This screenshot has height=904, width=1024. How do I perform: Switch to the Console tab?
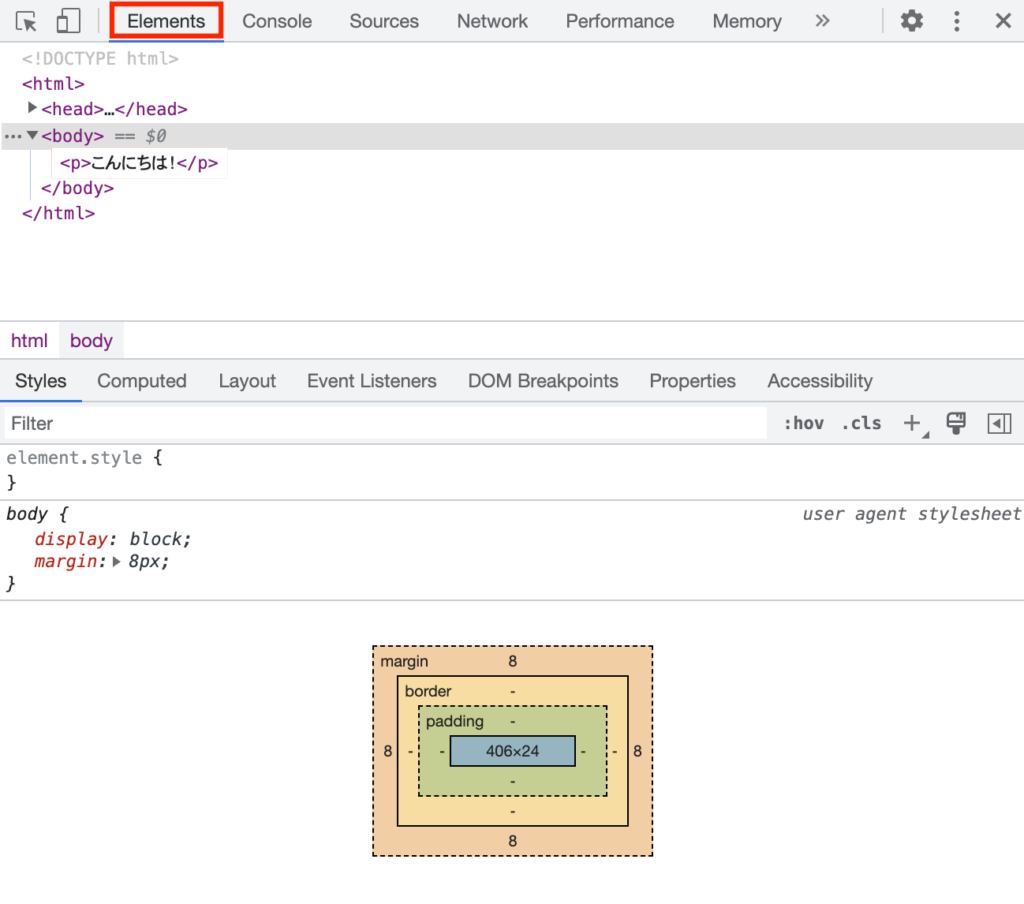[277, 21]
